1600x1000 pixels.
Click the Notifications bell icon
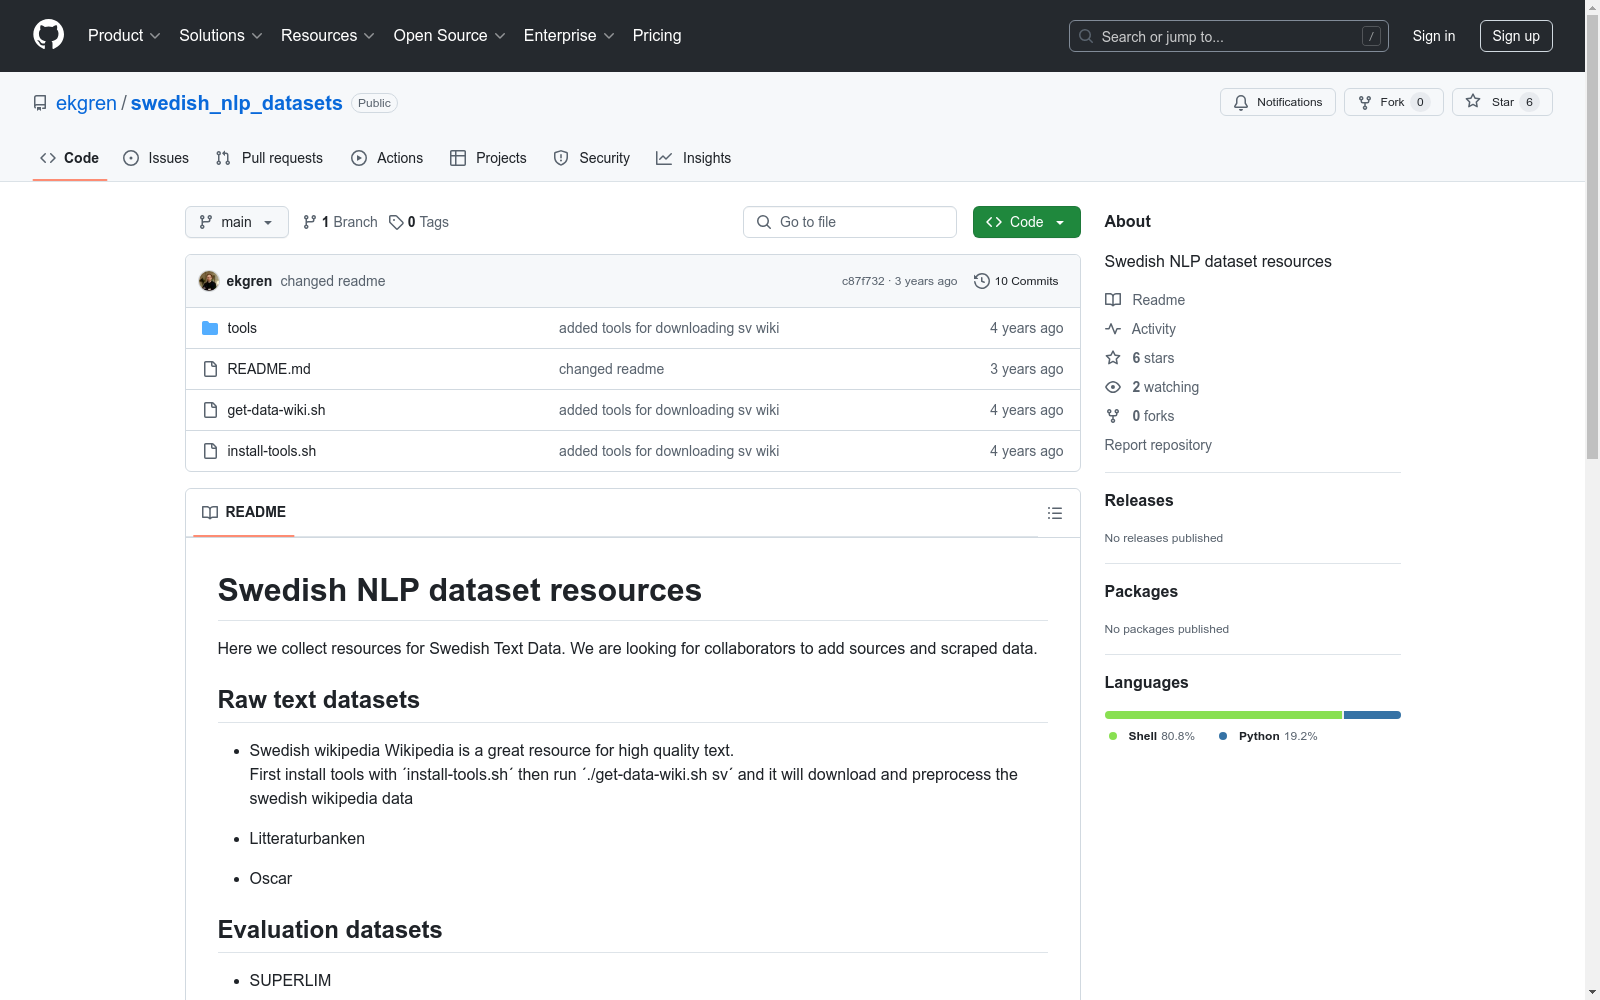(1241, 102)
